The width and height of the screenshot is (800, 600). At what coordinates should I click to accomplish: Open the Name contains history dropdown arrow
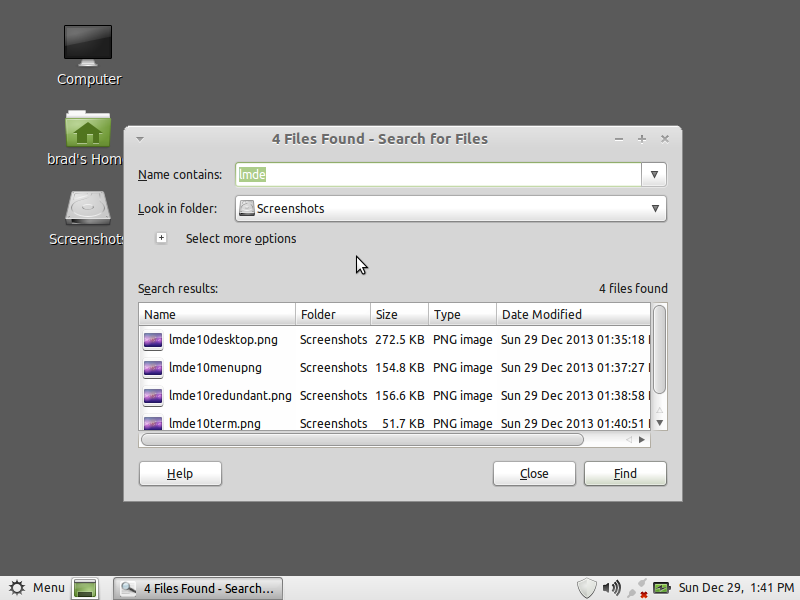click(654, 174)
